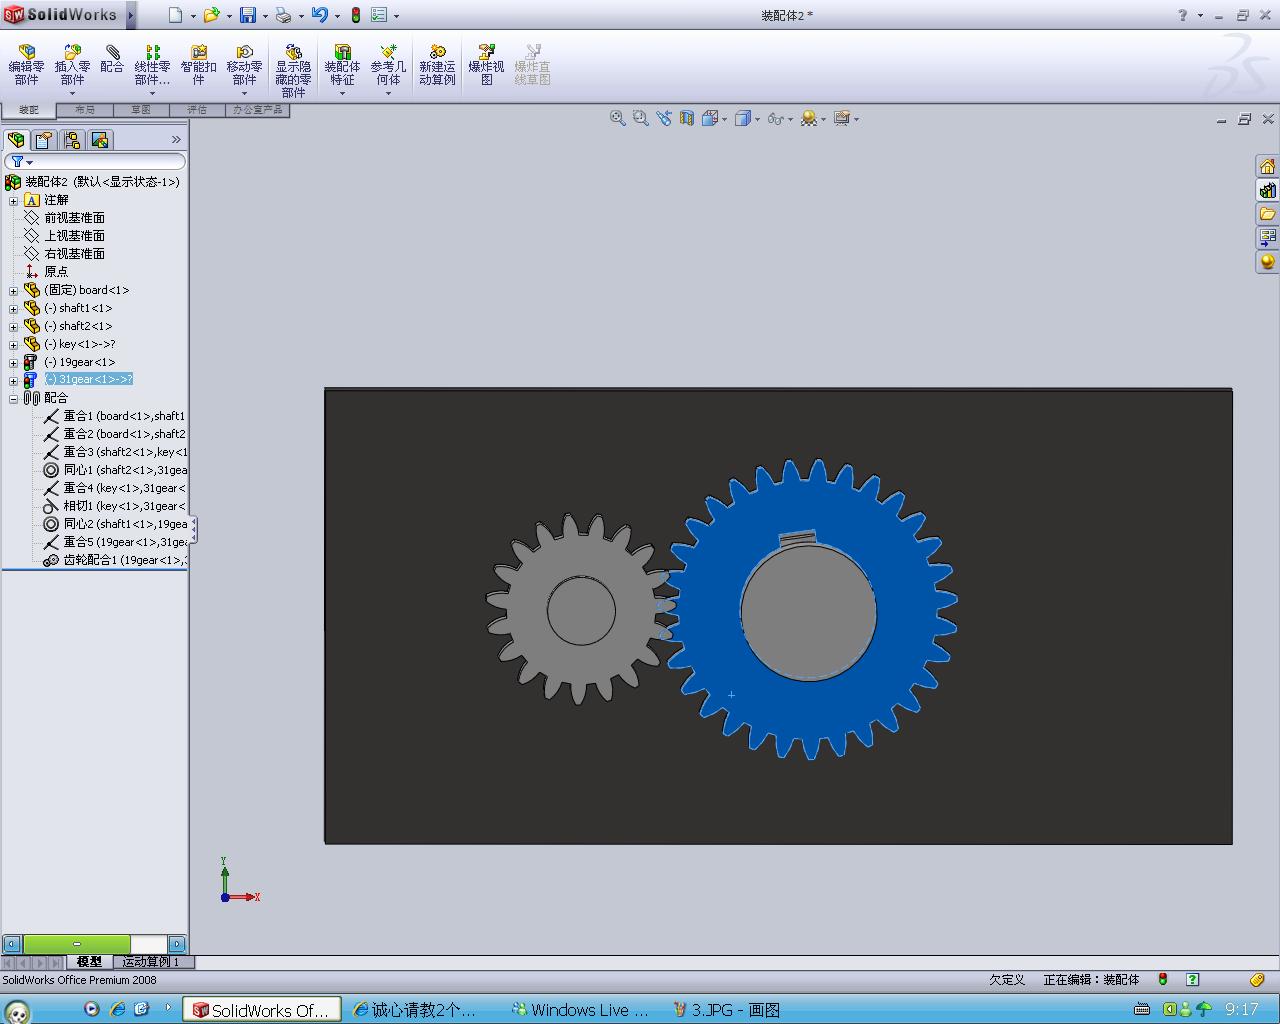This screenshot has height=1024, width=1280.
Task: Click the Rebuild traffic light icon
Action: 355,15
